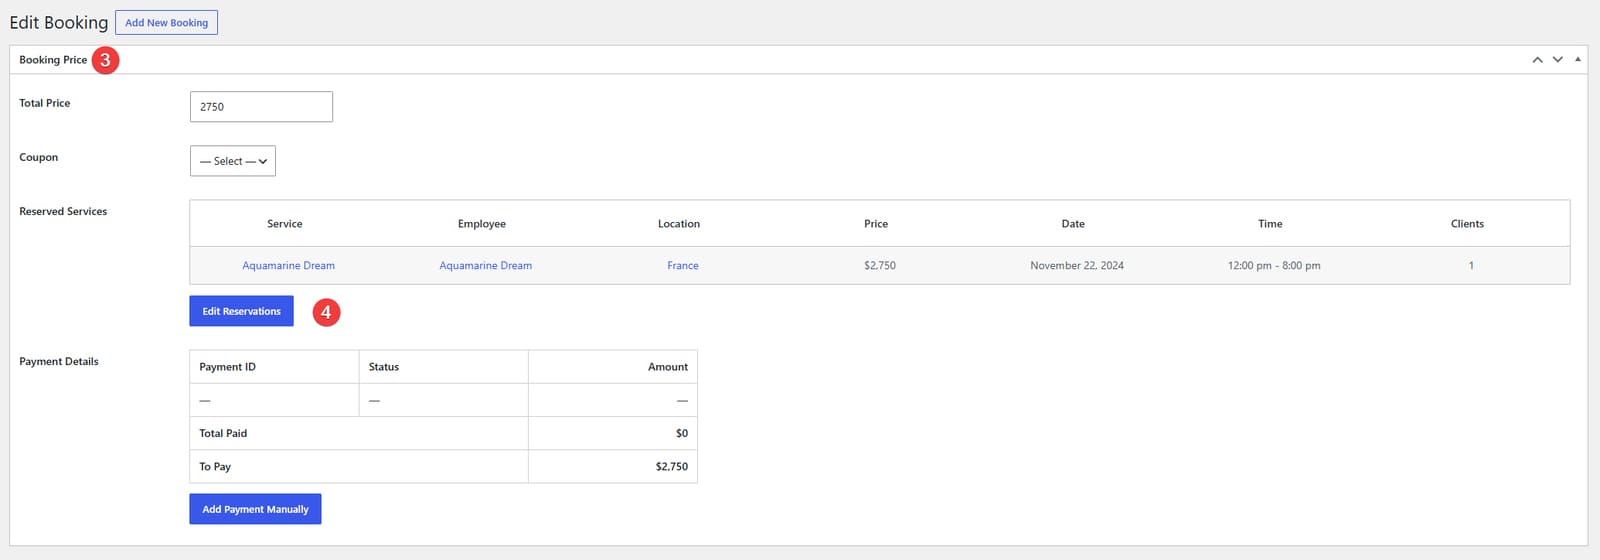Click Add Payment Manually button
Image resolution: width=1600 pixels, height=560 pixels.
(255, 509)
